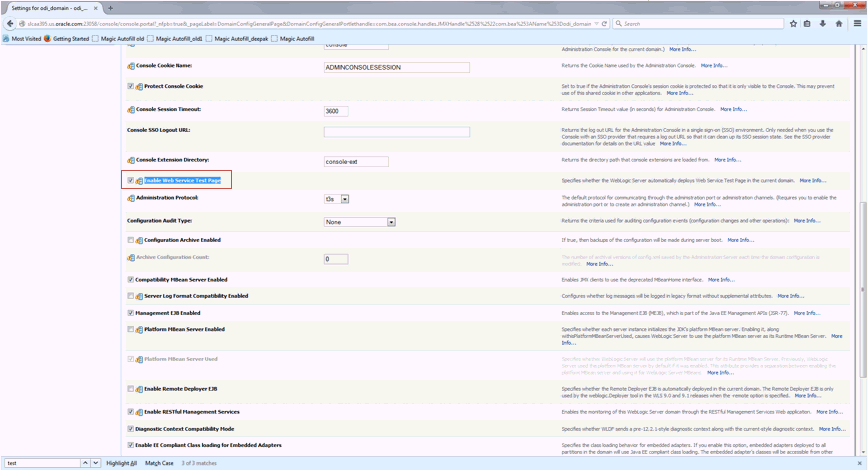Open Magic Autofill_deepak bookmark
The width and height of the screenshot is (868, 470).
(x=237, y=39)
